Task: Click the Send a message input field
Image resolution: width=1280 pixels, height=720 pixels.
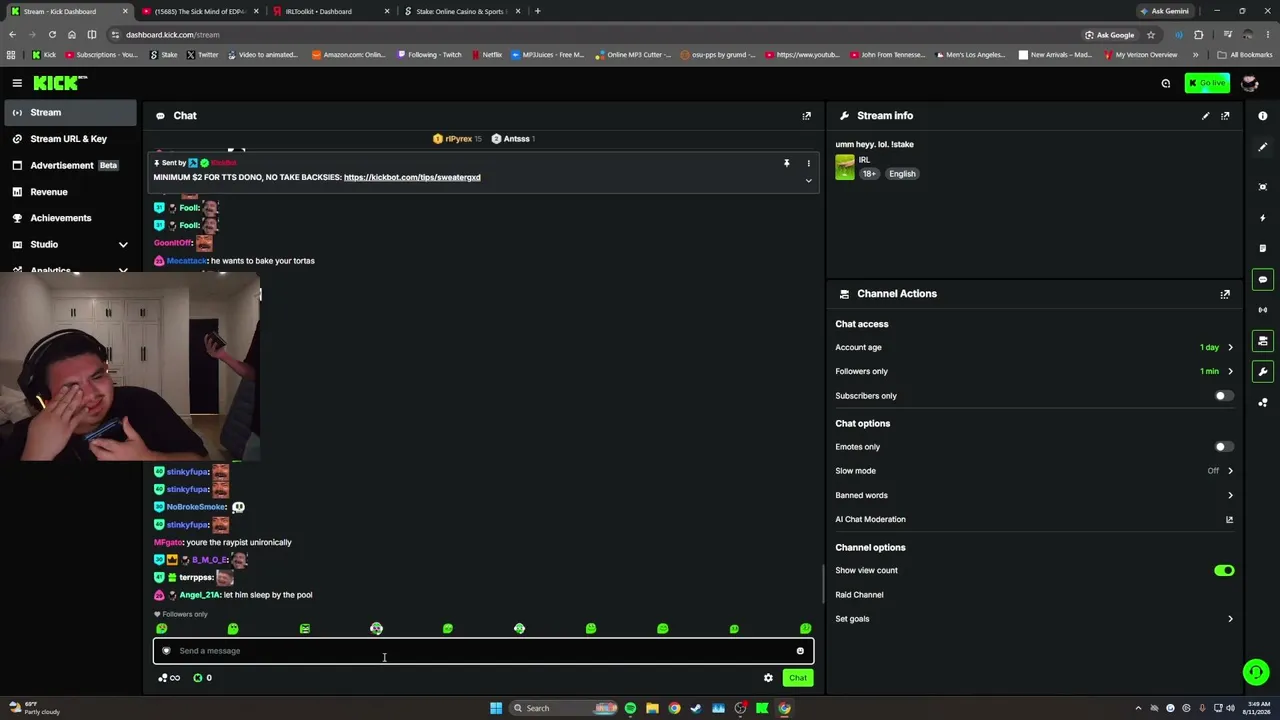Action: pyautogui.click(x=483, y=651)
